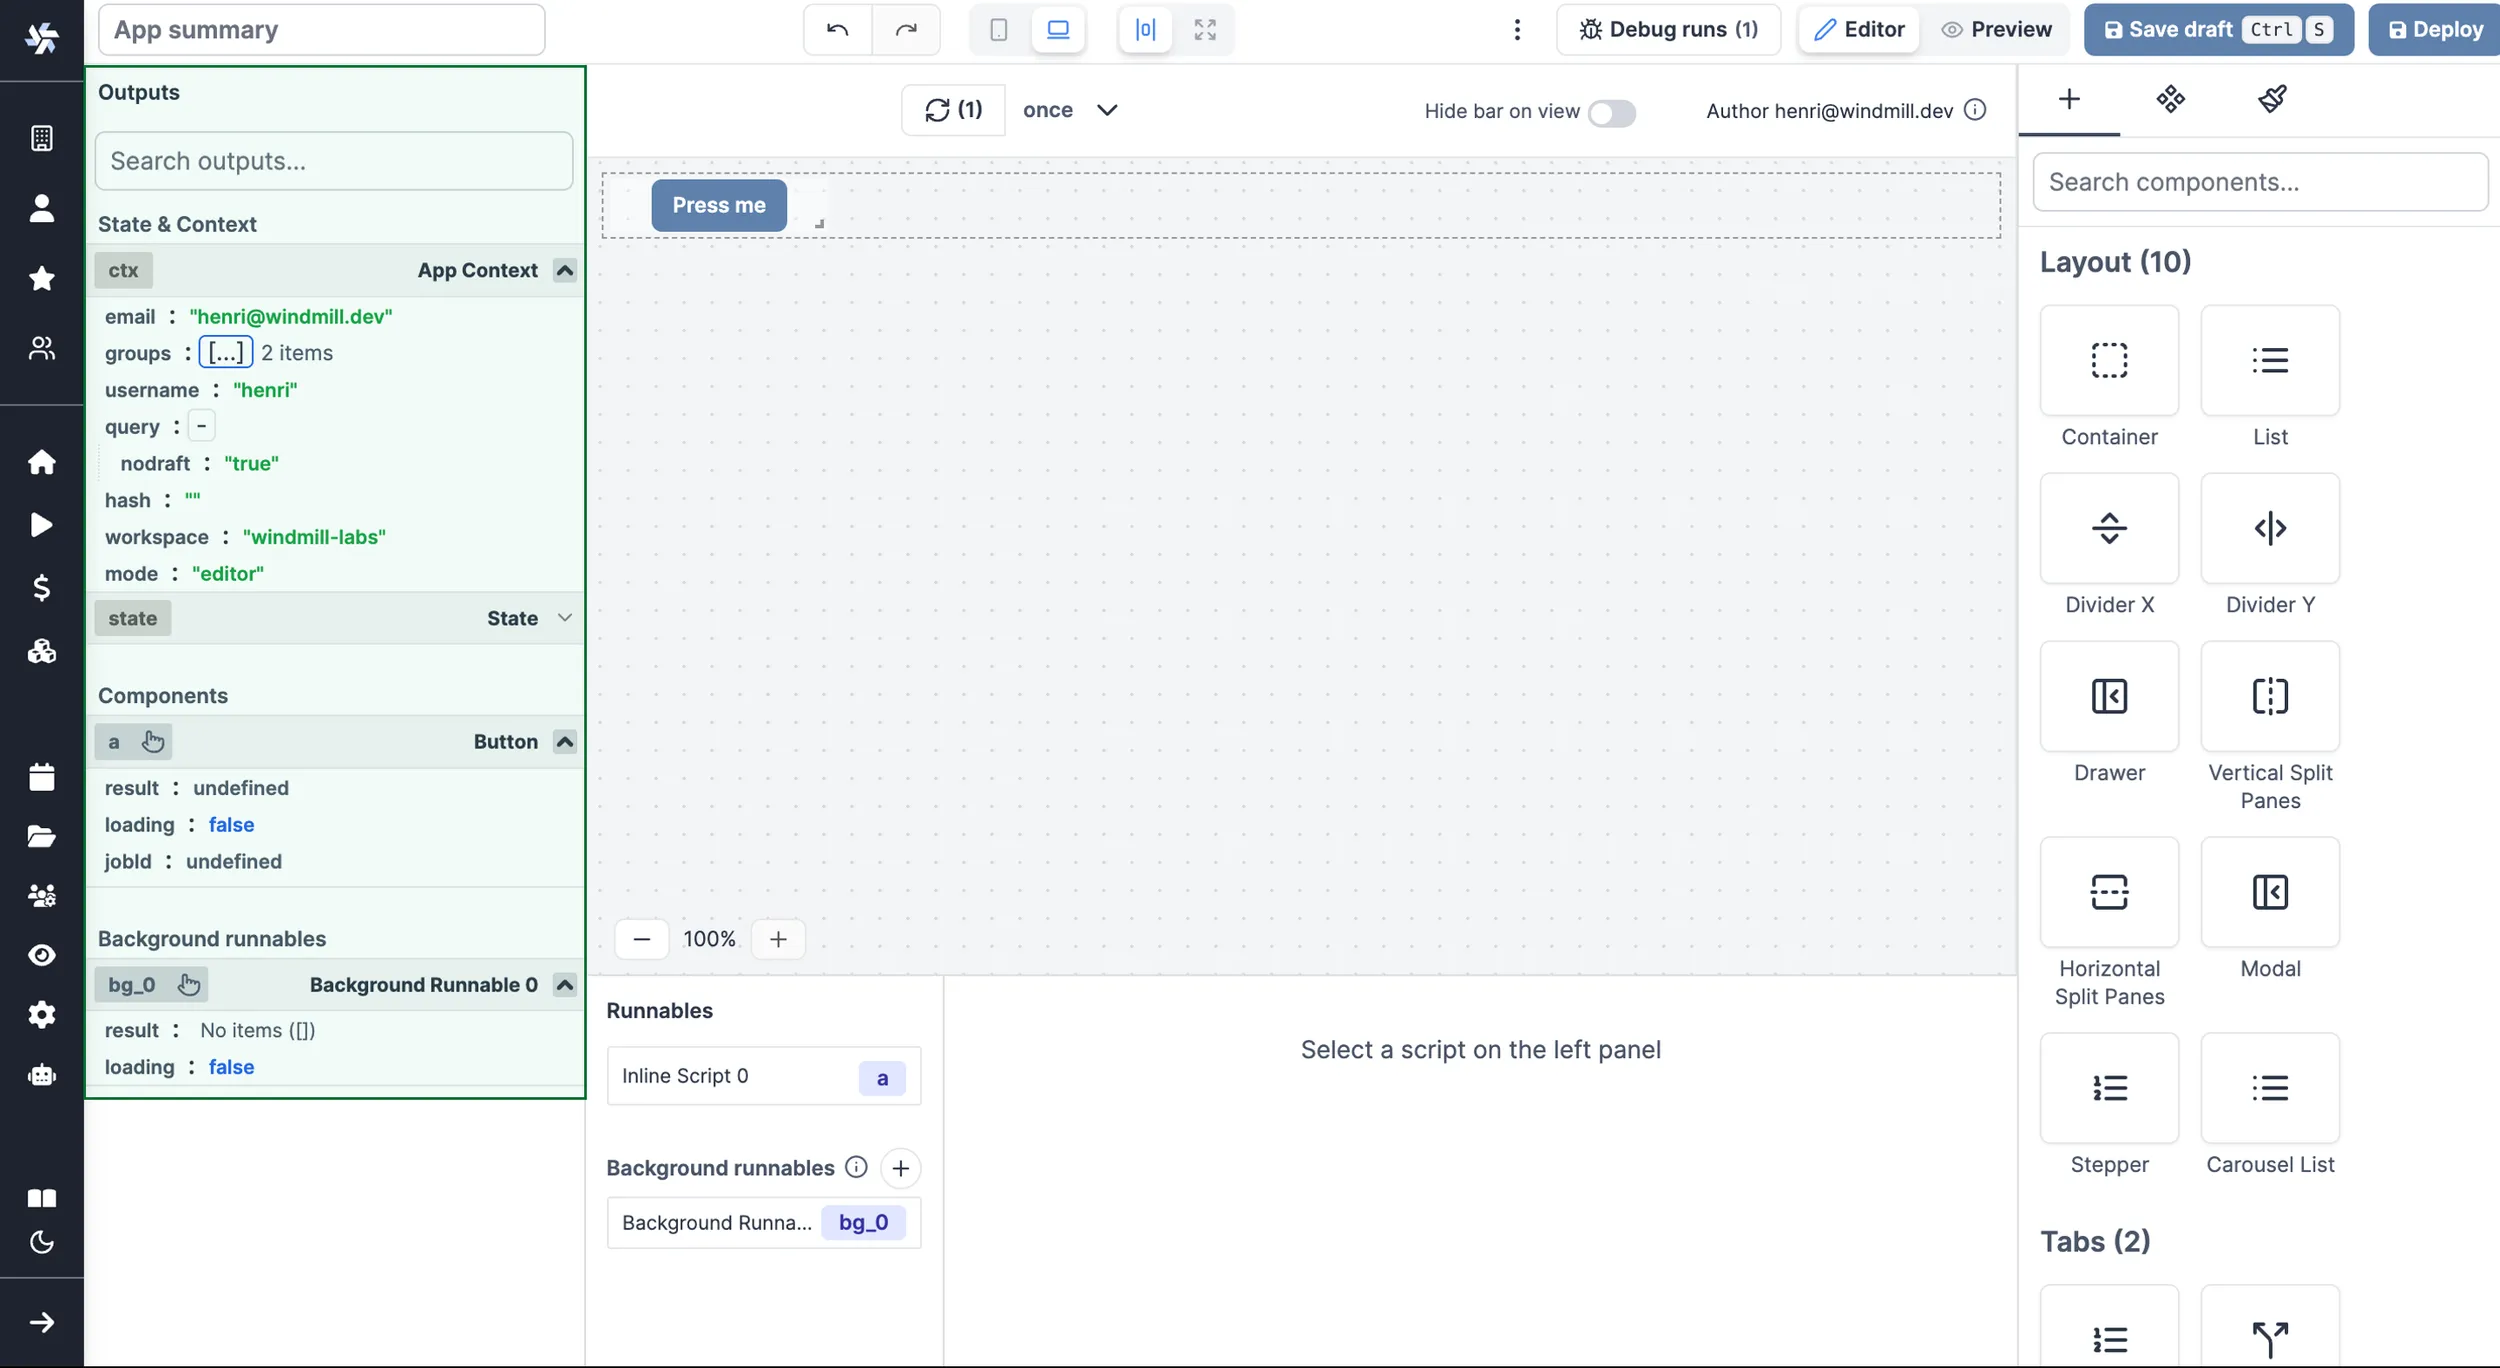
Task: Switch to desktop view toggle
Action: [x=1057, y=29]
